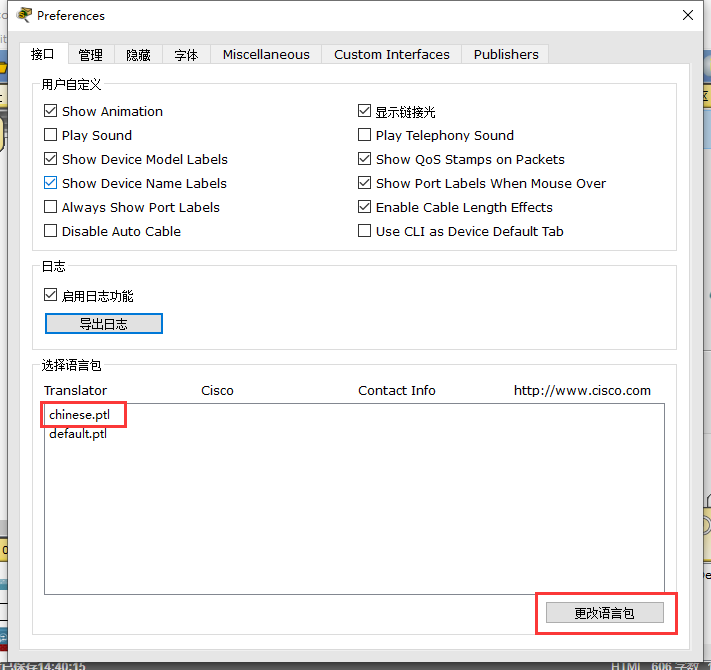Enable the Play Sound checkbox
Image resolution: width=711 pixels, height=670 pixels.
pos(50,135)
